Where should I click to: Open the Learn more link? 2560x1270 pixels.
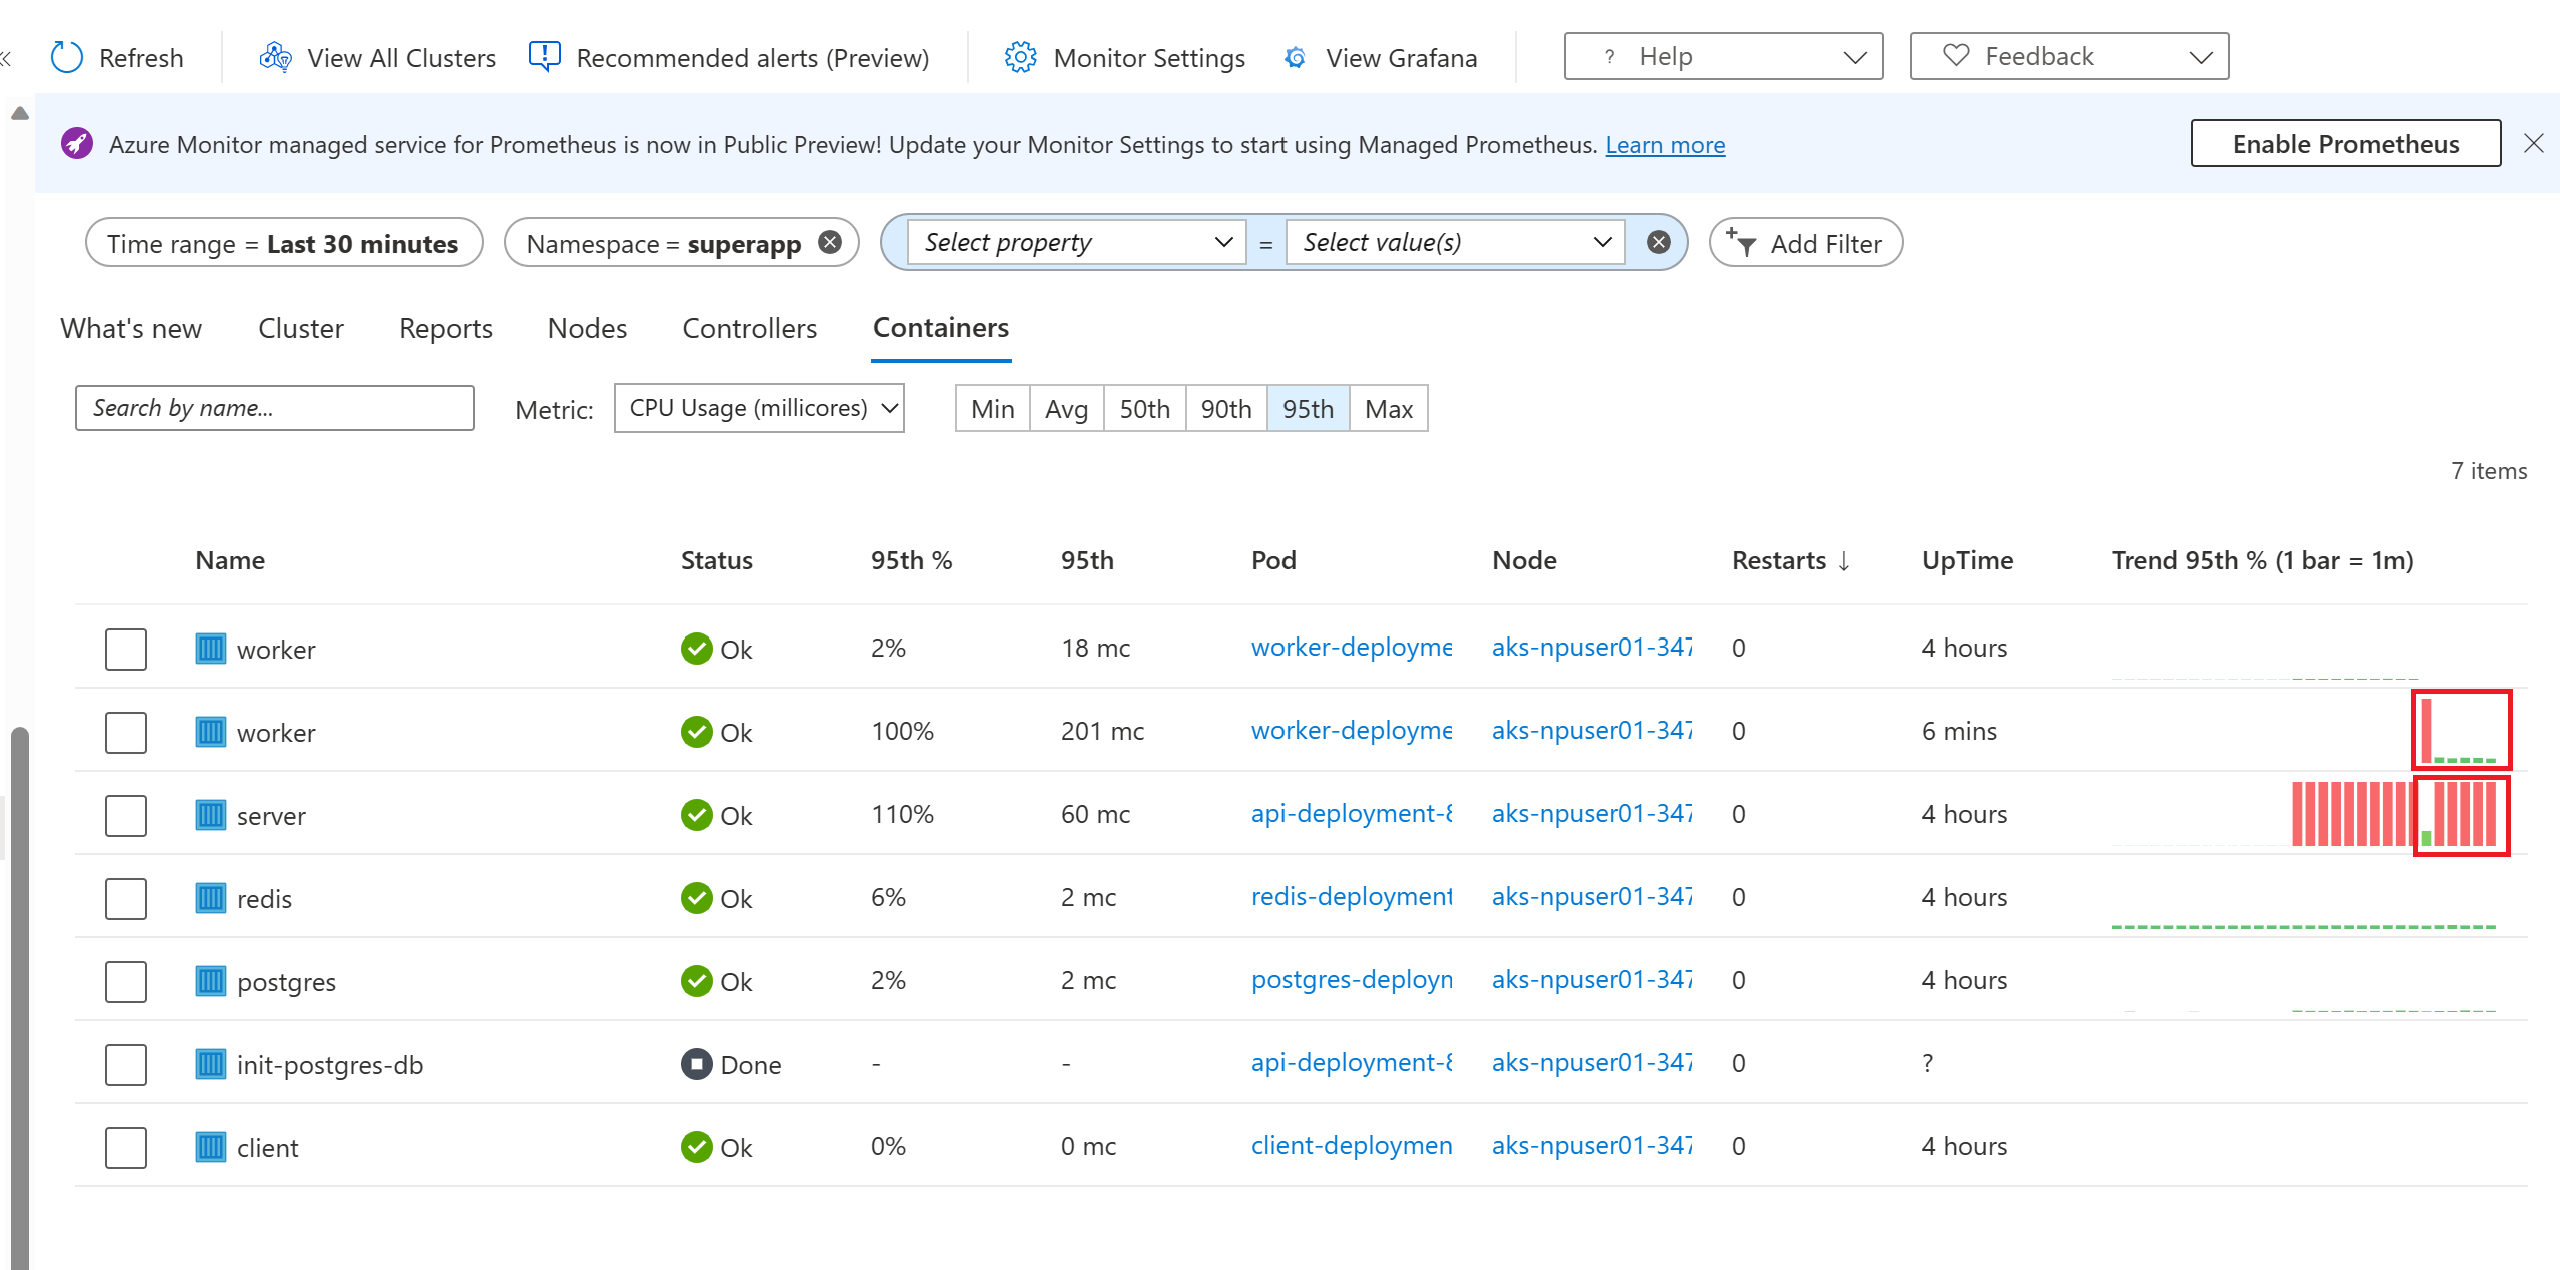1665,145
